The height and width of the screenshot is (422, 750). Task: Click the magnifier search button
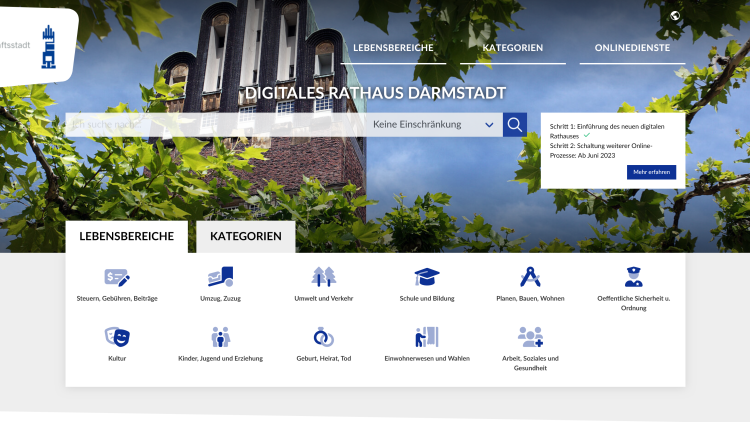tap(515, 125)
